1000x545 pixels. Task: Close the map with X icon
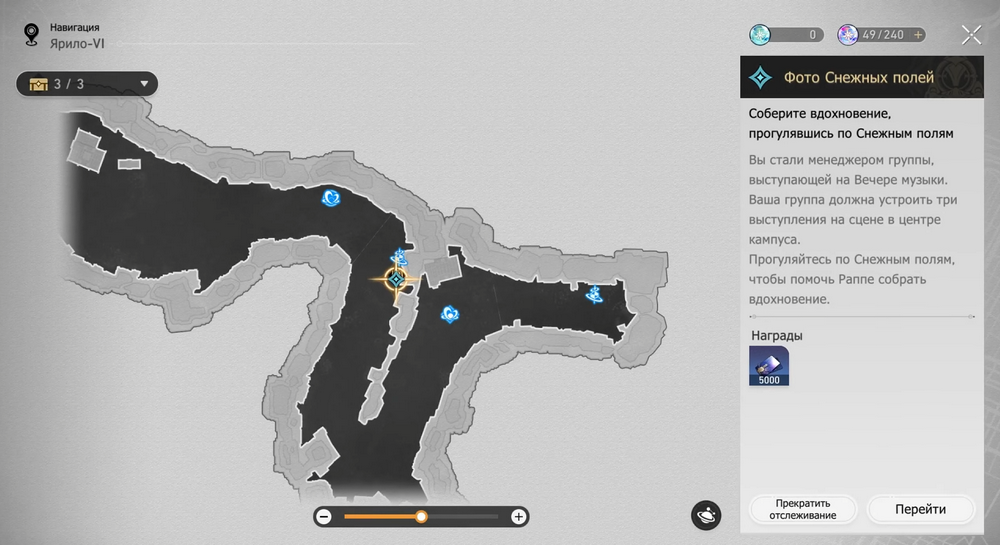tap(971, 35)
